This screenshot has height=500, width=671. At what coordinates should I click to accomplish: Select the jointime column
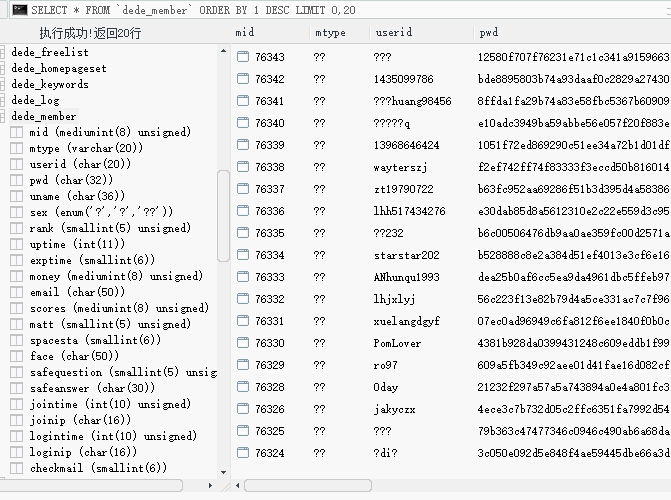(x=110, y=404)
